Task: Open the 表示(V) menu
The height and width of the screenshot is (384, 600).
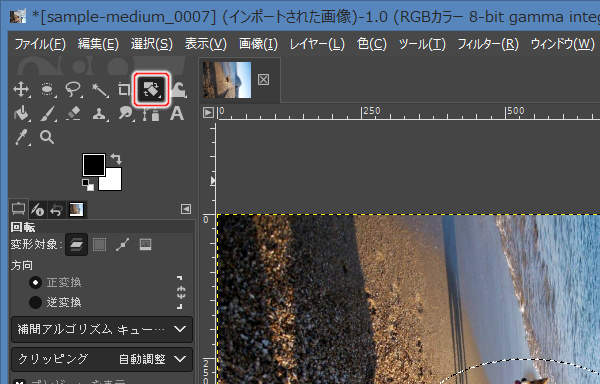Action: (x=206, y=45)
